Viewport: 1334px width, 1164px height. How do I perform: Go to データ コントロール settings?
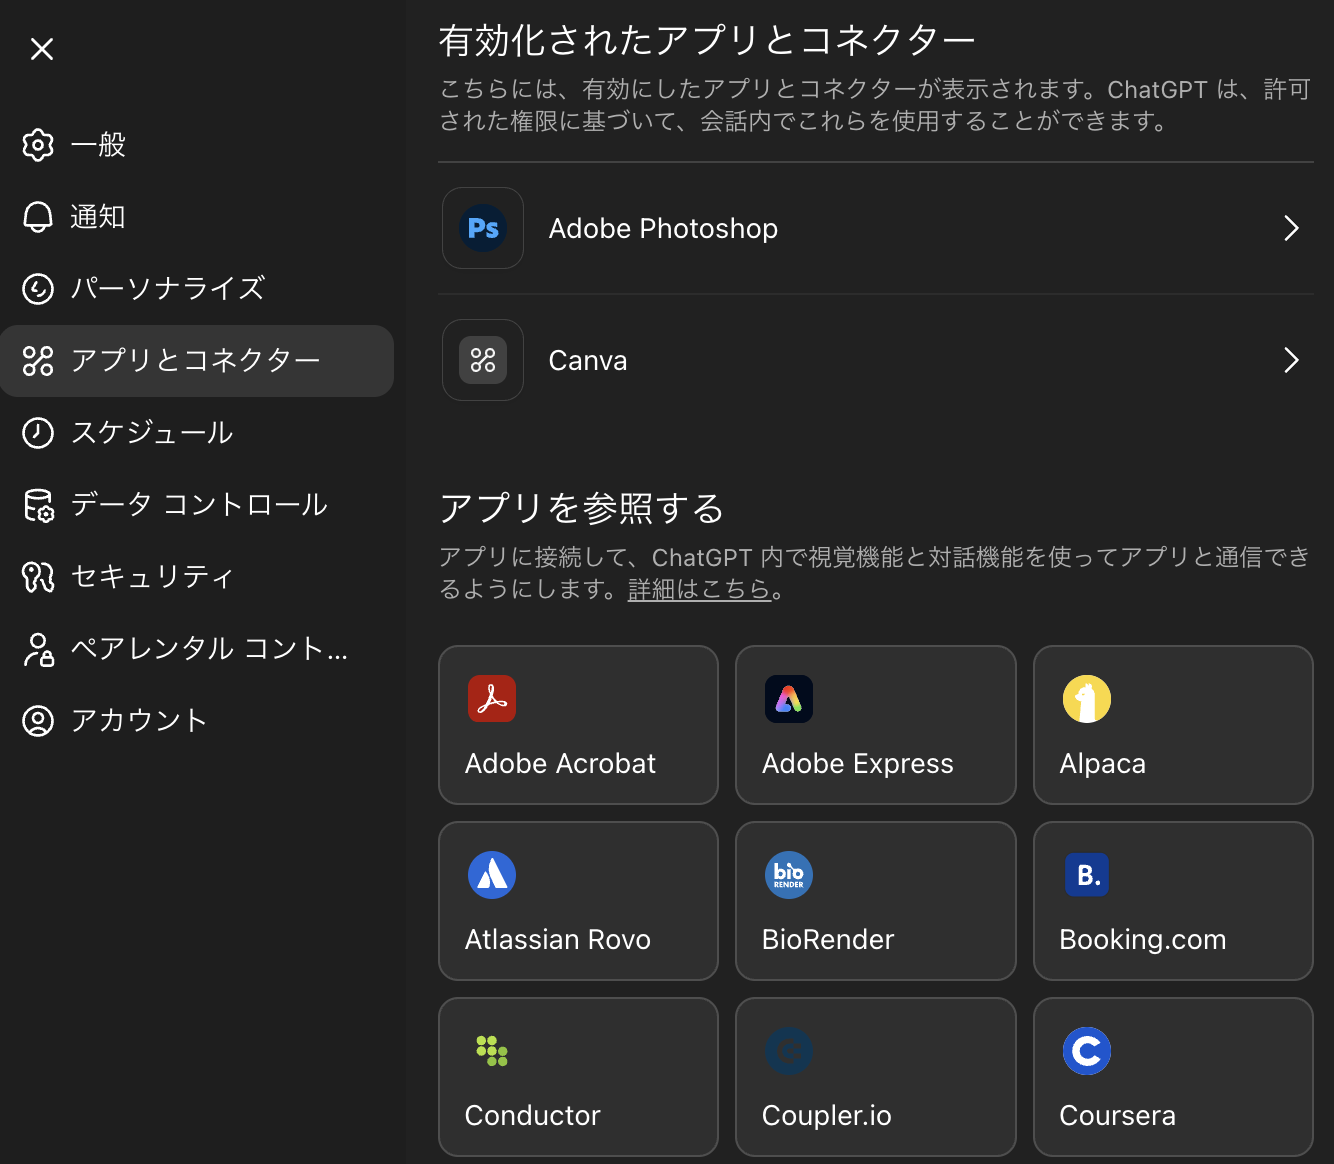199,505
